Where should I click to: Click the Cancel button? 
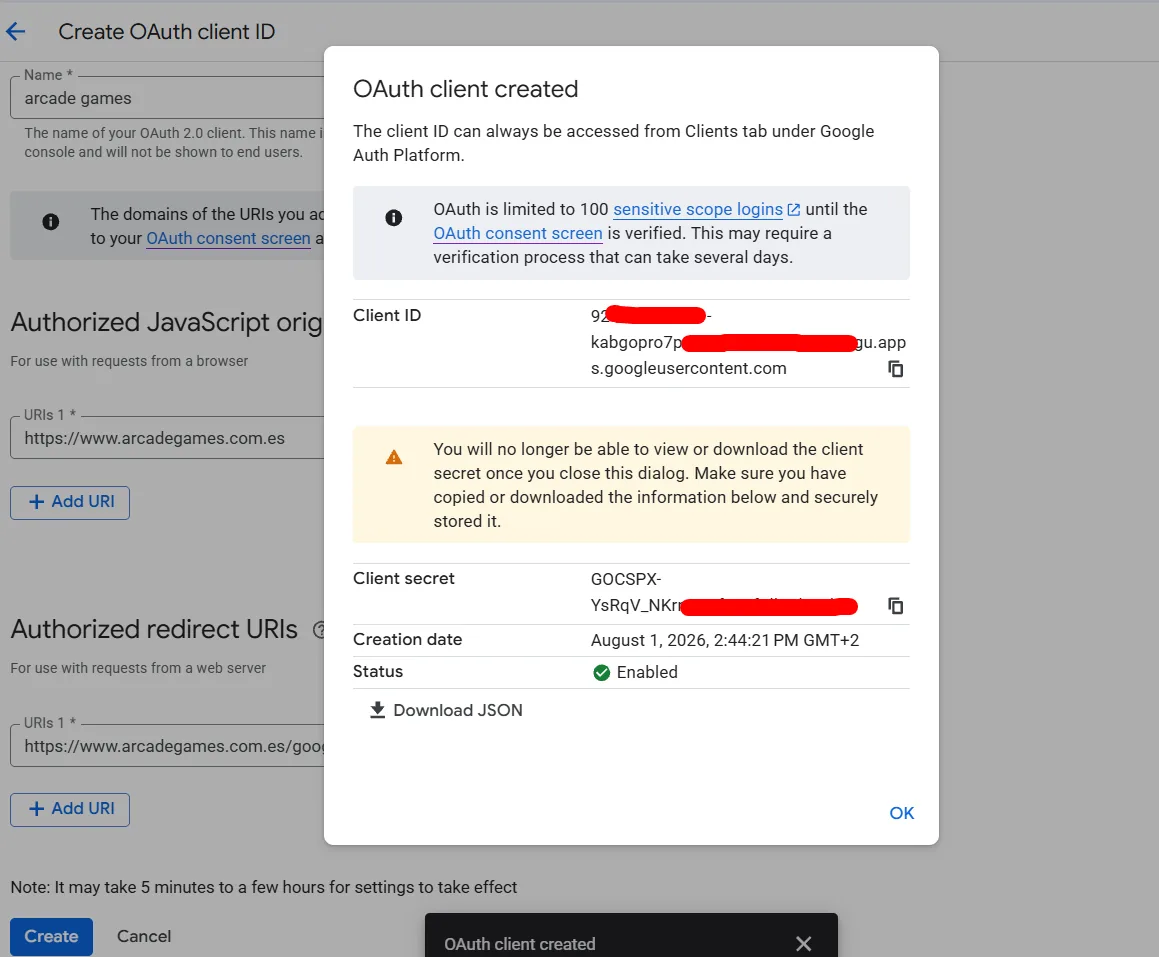click(144, 936)
